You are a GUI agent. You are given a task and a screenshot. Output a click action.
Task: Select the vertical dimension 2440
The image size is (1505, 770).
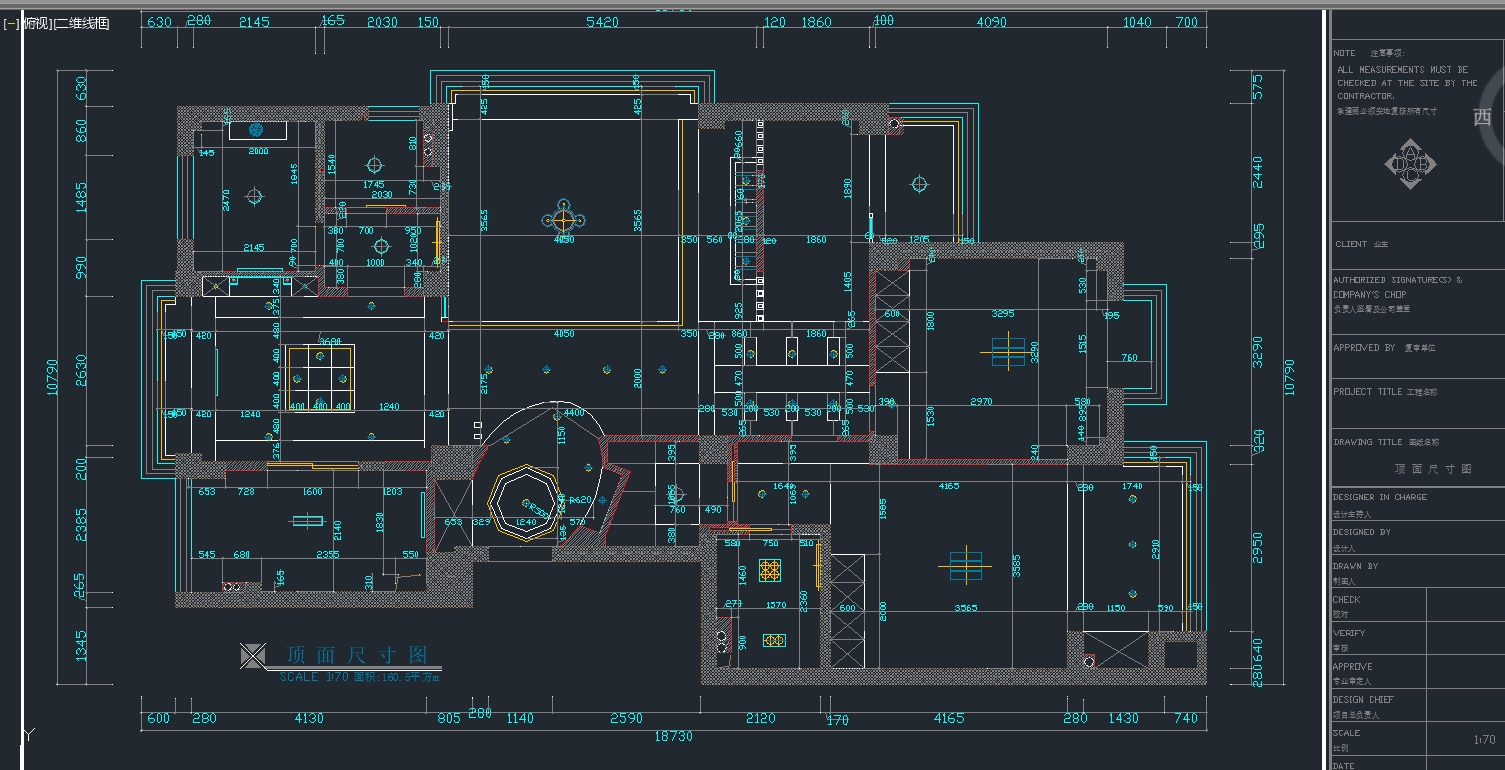[1258, 172]
